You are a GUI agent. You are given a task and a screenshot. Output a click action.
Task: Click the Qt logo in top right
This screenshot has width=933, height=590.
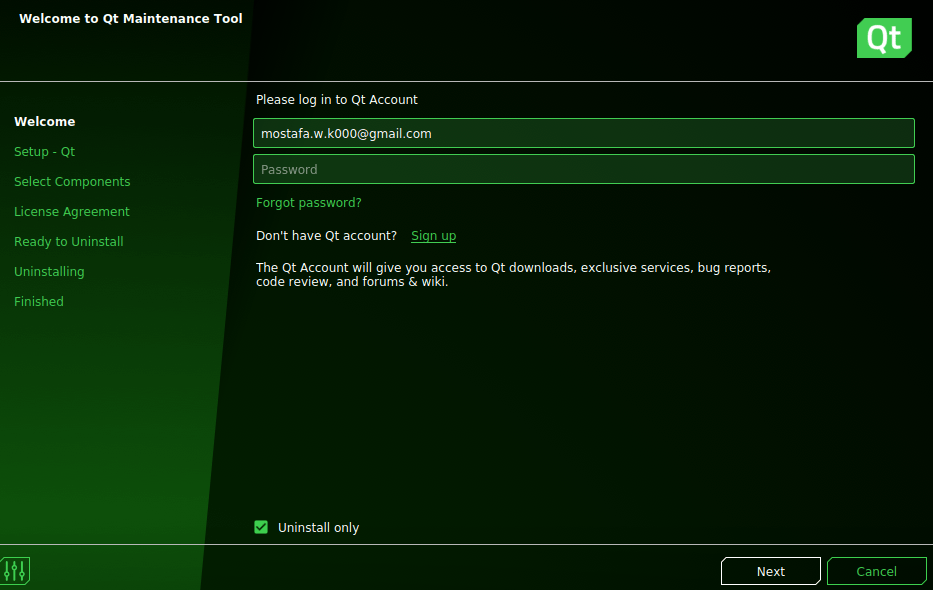tap(883, 38)
